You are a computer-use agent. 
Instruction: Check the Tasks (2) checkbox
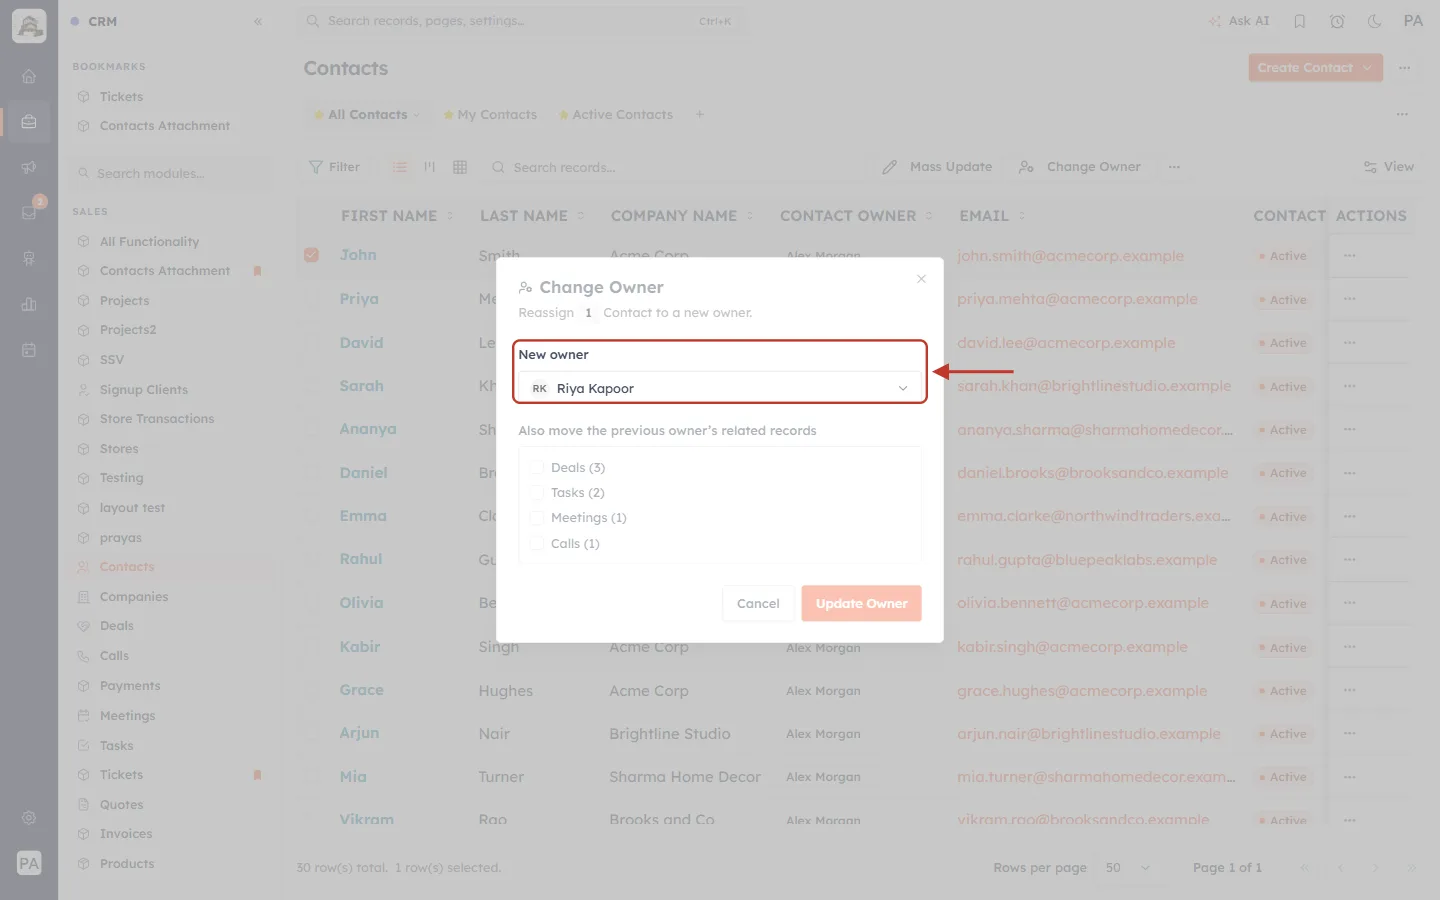point(537,493)
